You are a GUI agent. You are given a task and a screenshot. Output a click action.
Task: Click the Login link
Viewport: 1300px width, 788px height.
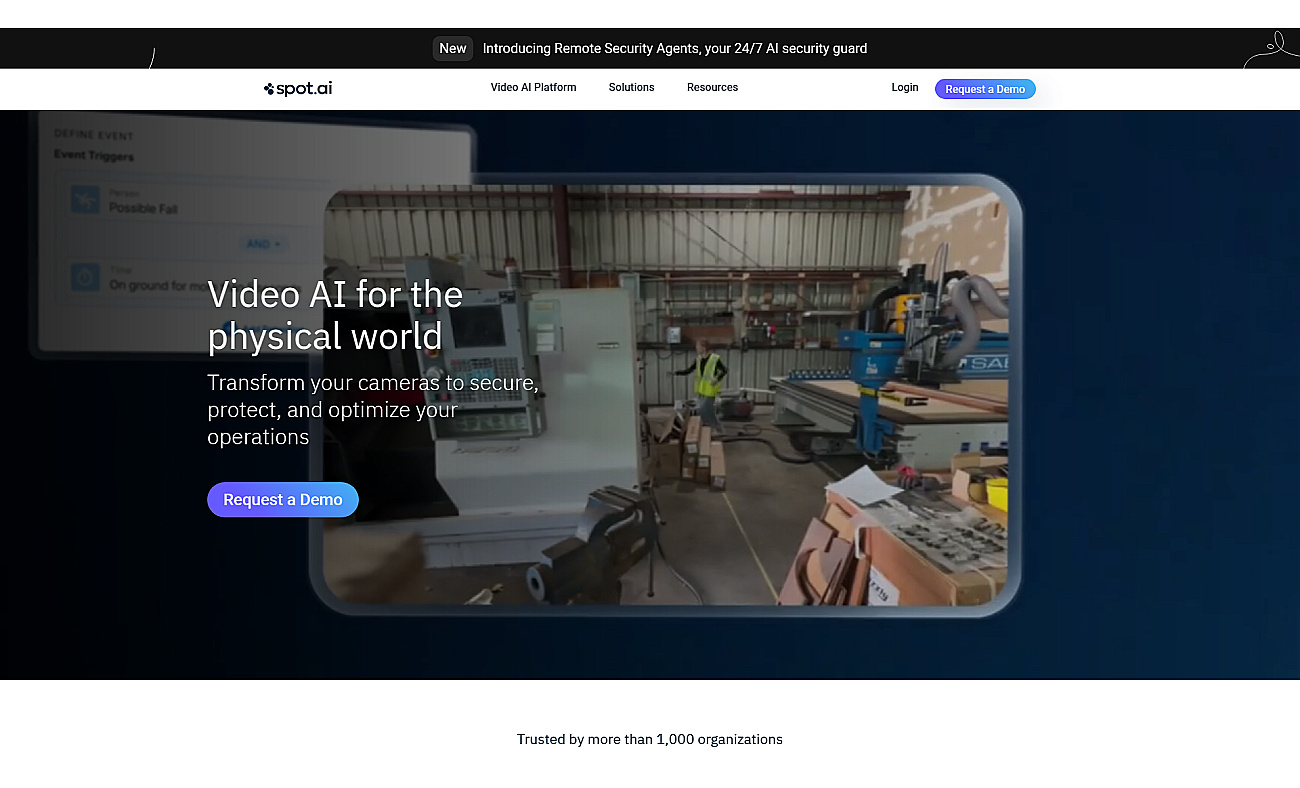coord(905,87)
